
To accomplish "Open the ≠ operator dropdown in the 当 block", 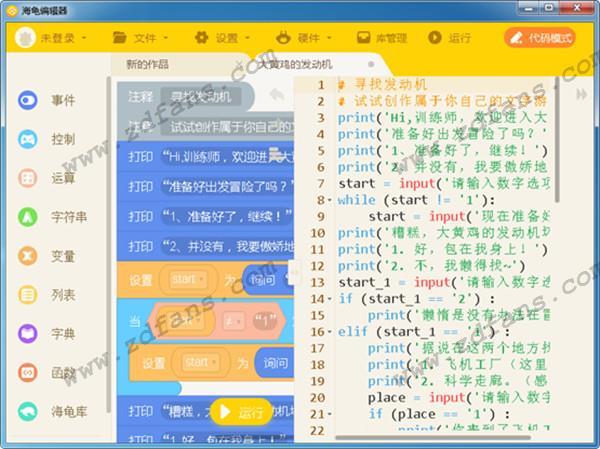I will (232, 321).
